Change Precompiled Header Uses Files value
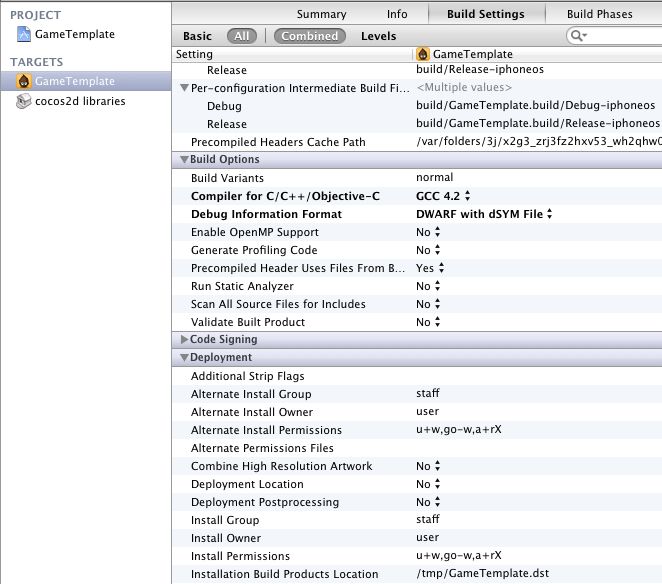This screenshot has height=584, width=662. [x=430, y=268]
